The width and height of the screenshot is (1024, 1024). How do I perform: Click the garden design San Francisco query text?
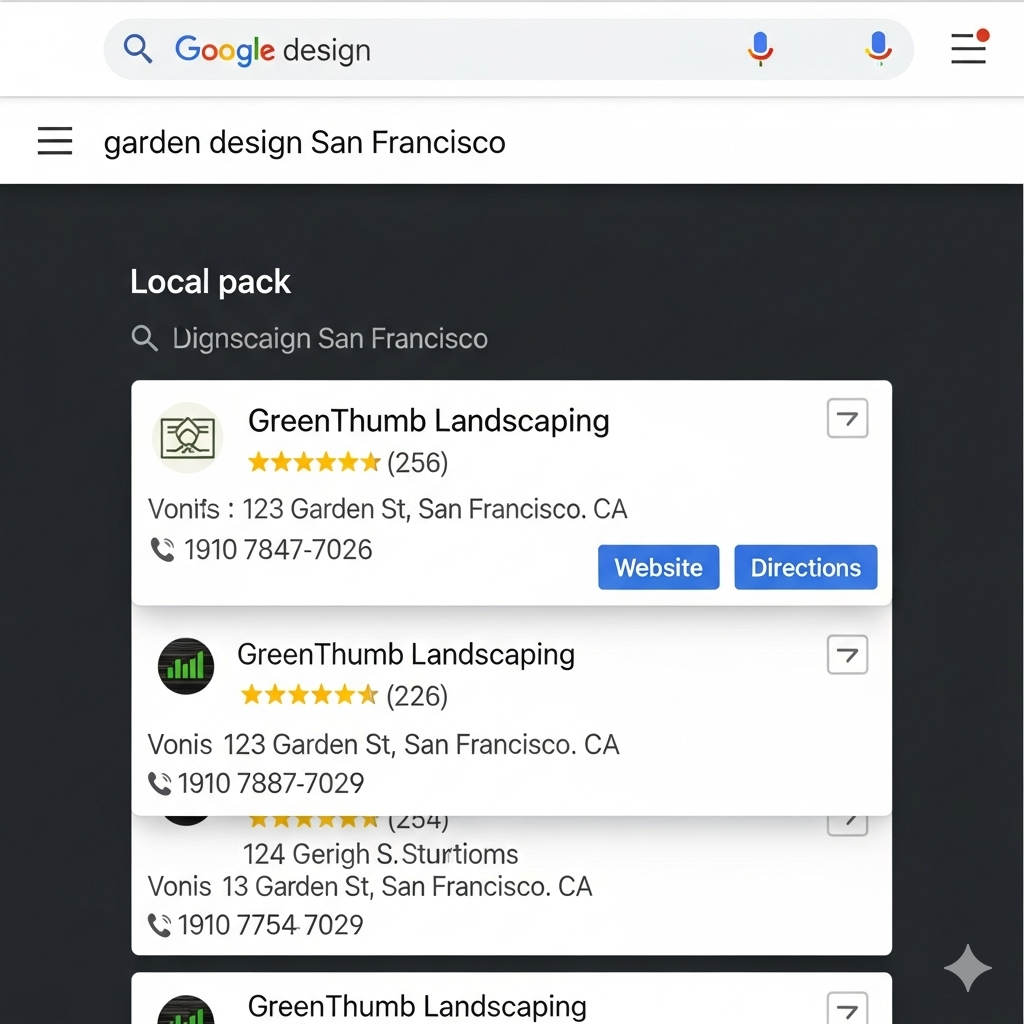pos(304,143)
